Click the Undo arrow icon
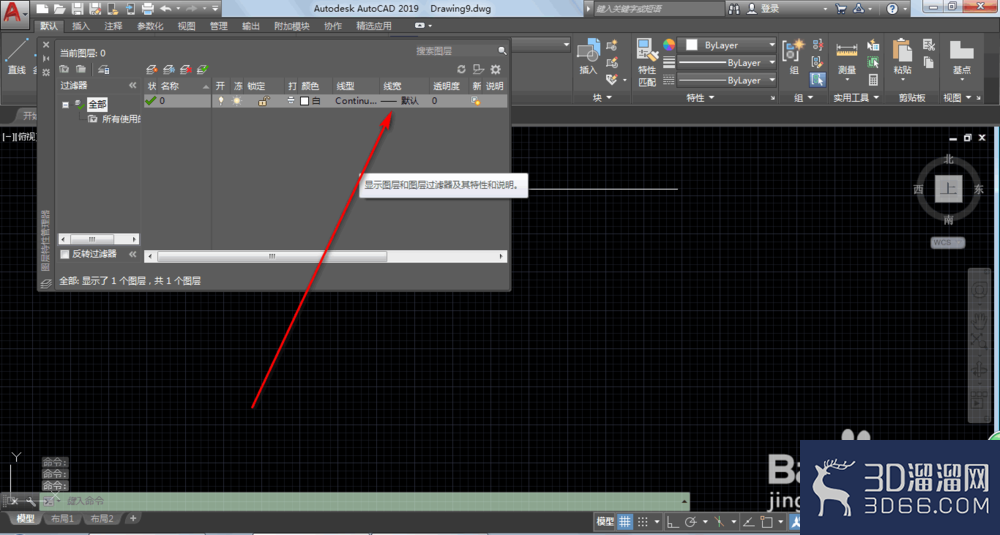Image resolution: width=1000 pixels, height=535 pixels. pos(165,9)
